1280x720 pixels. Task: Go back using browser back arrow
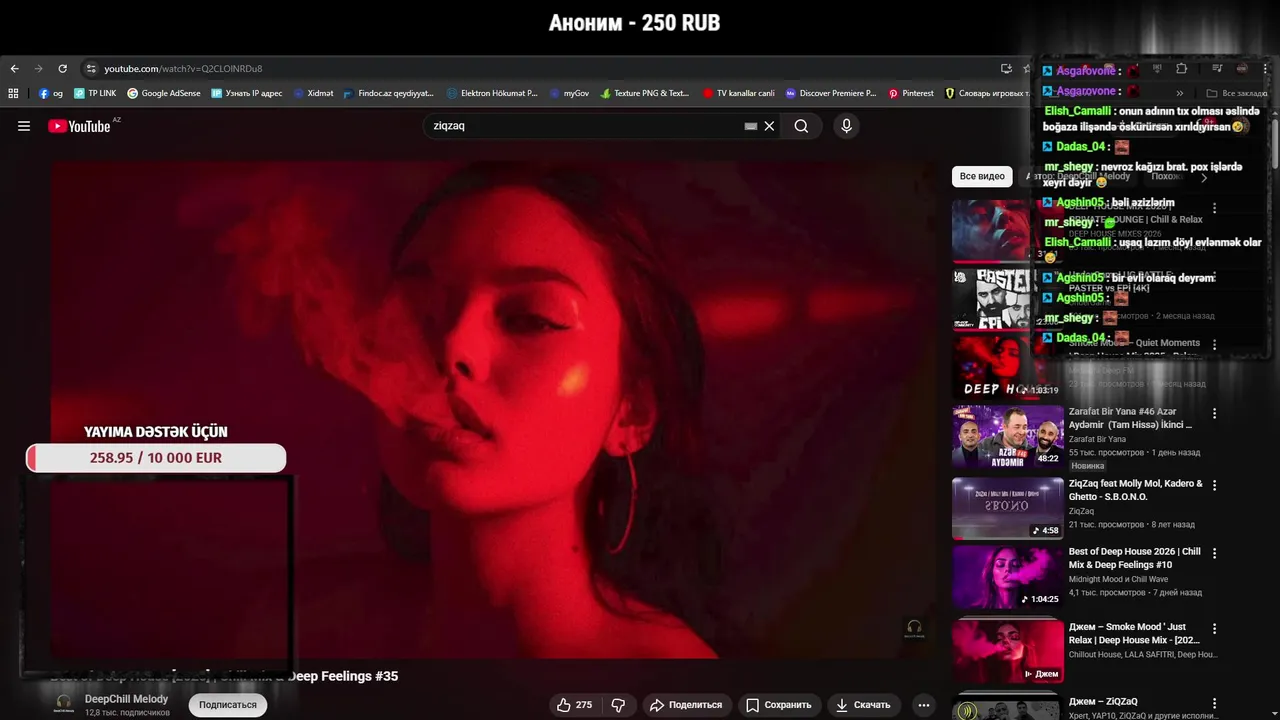pyautogui.click(x=14, y=69)
